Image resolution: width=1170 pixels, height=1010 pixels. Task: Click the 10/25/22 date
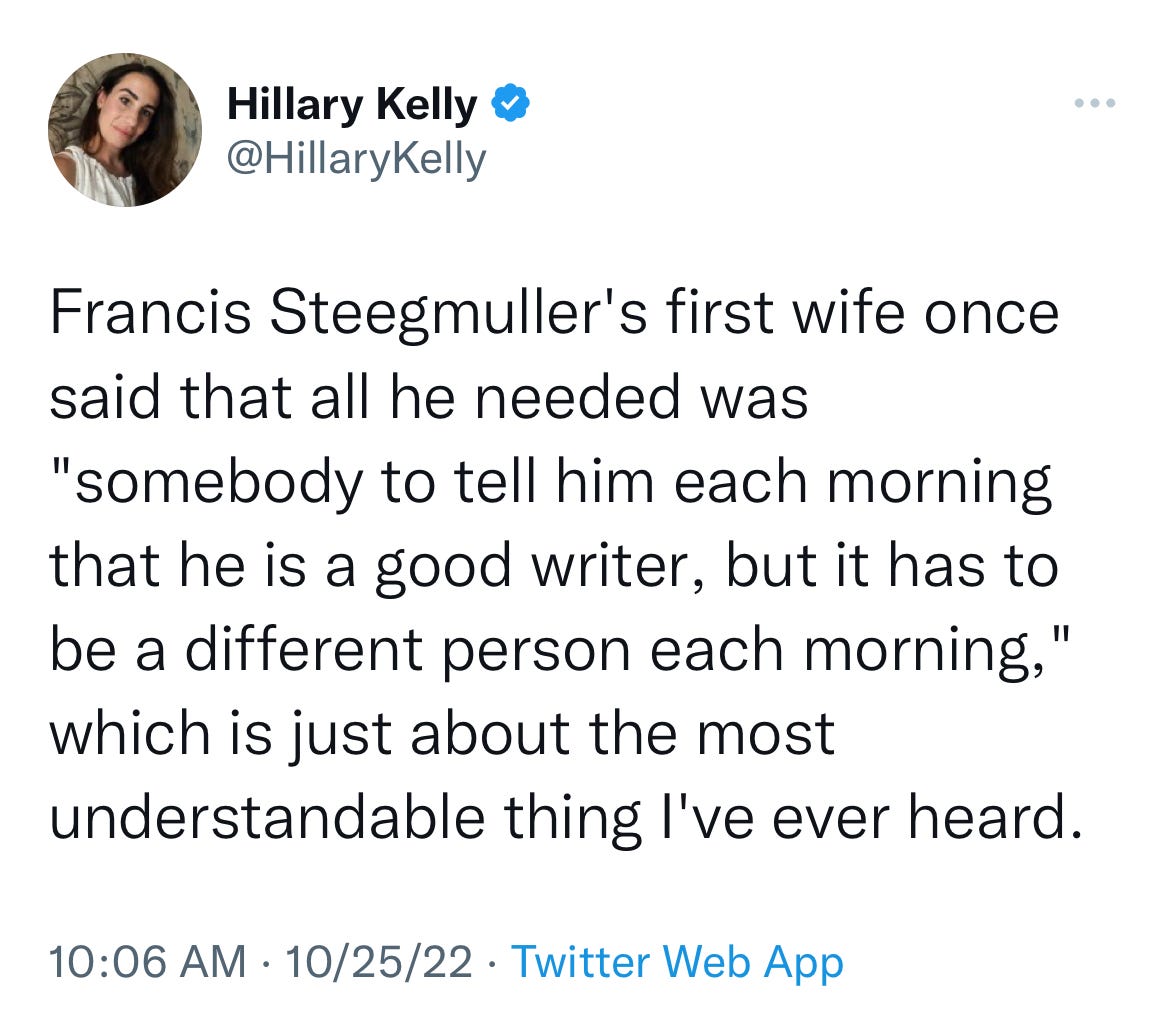pyautogui.click(x=378, y=961)
